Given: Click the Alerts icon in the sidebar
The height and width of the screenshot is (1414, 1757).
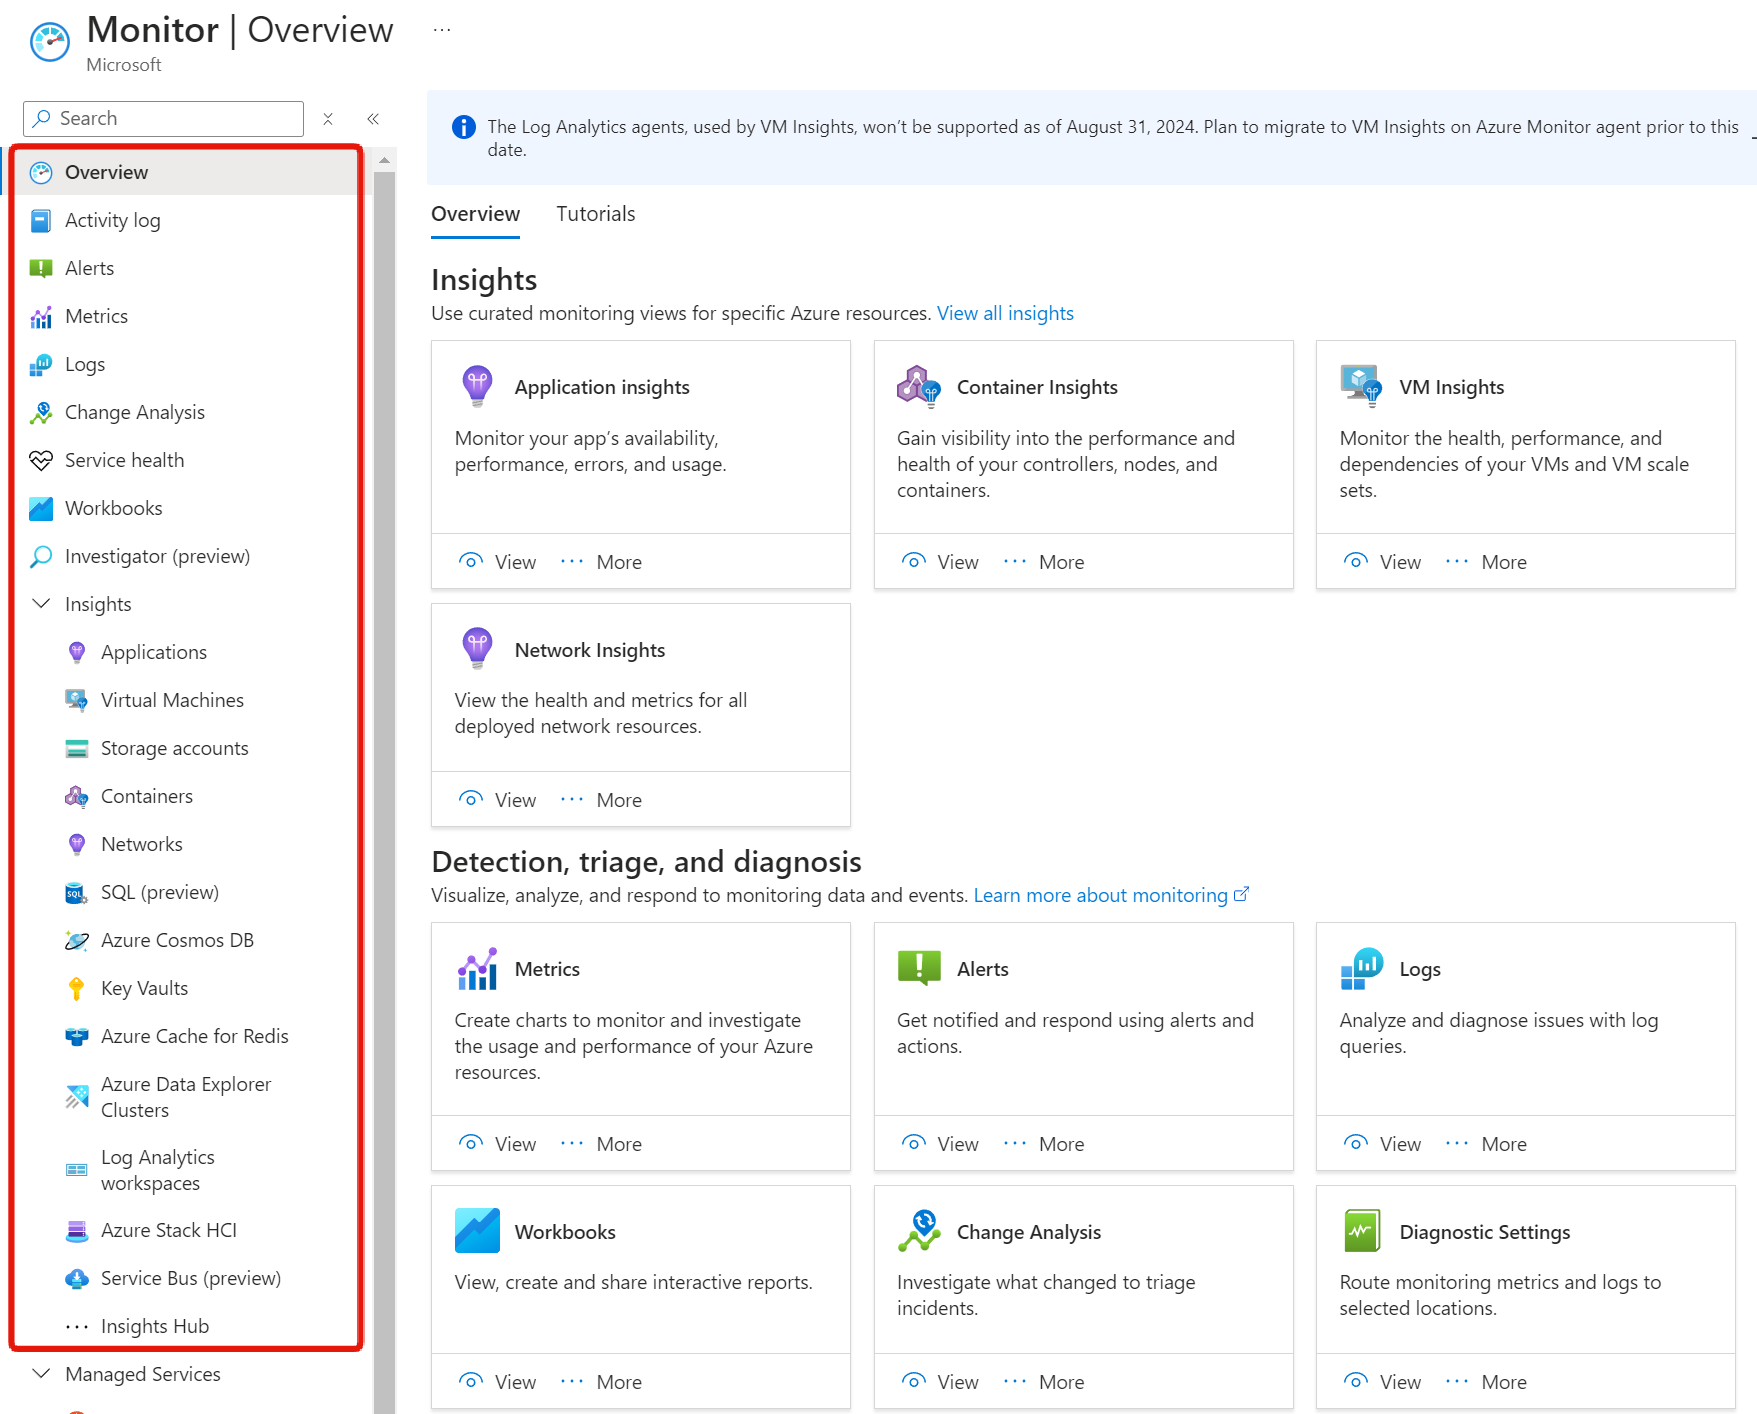Looking at the screenshot, I should (41, 268).
